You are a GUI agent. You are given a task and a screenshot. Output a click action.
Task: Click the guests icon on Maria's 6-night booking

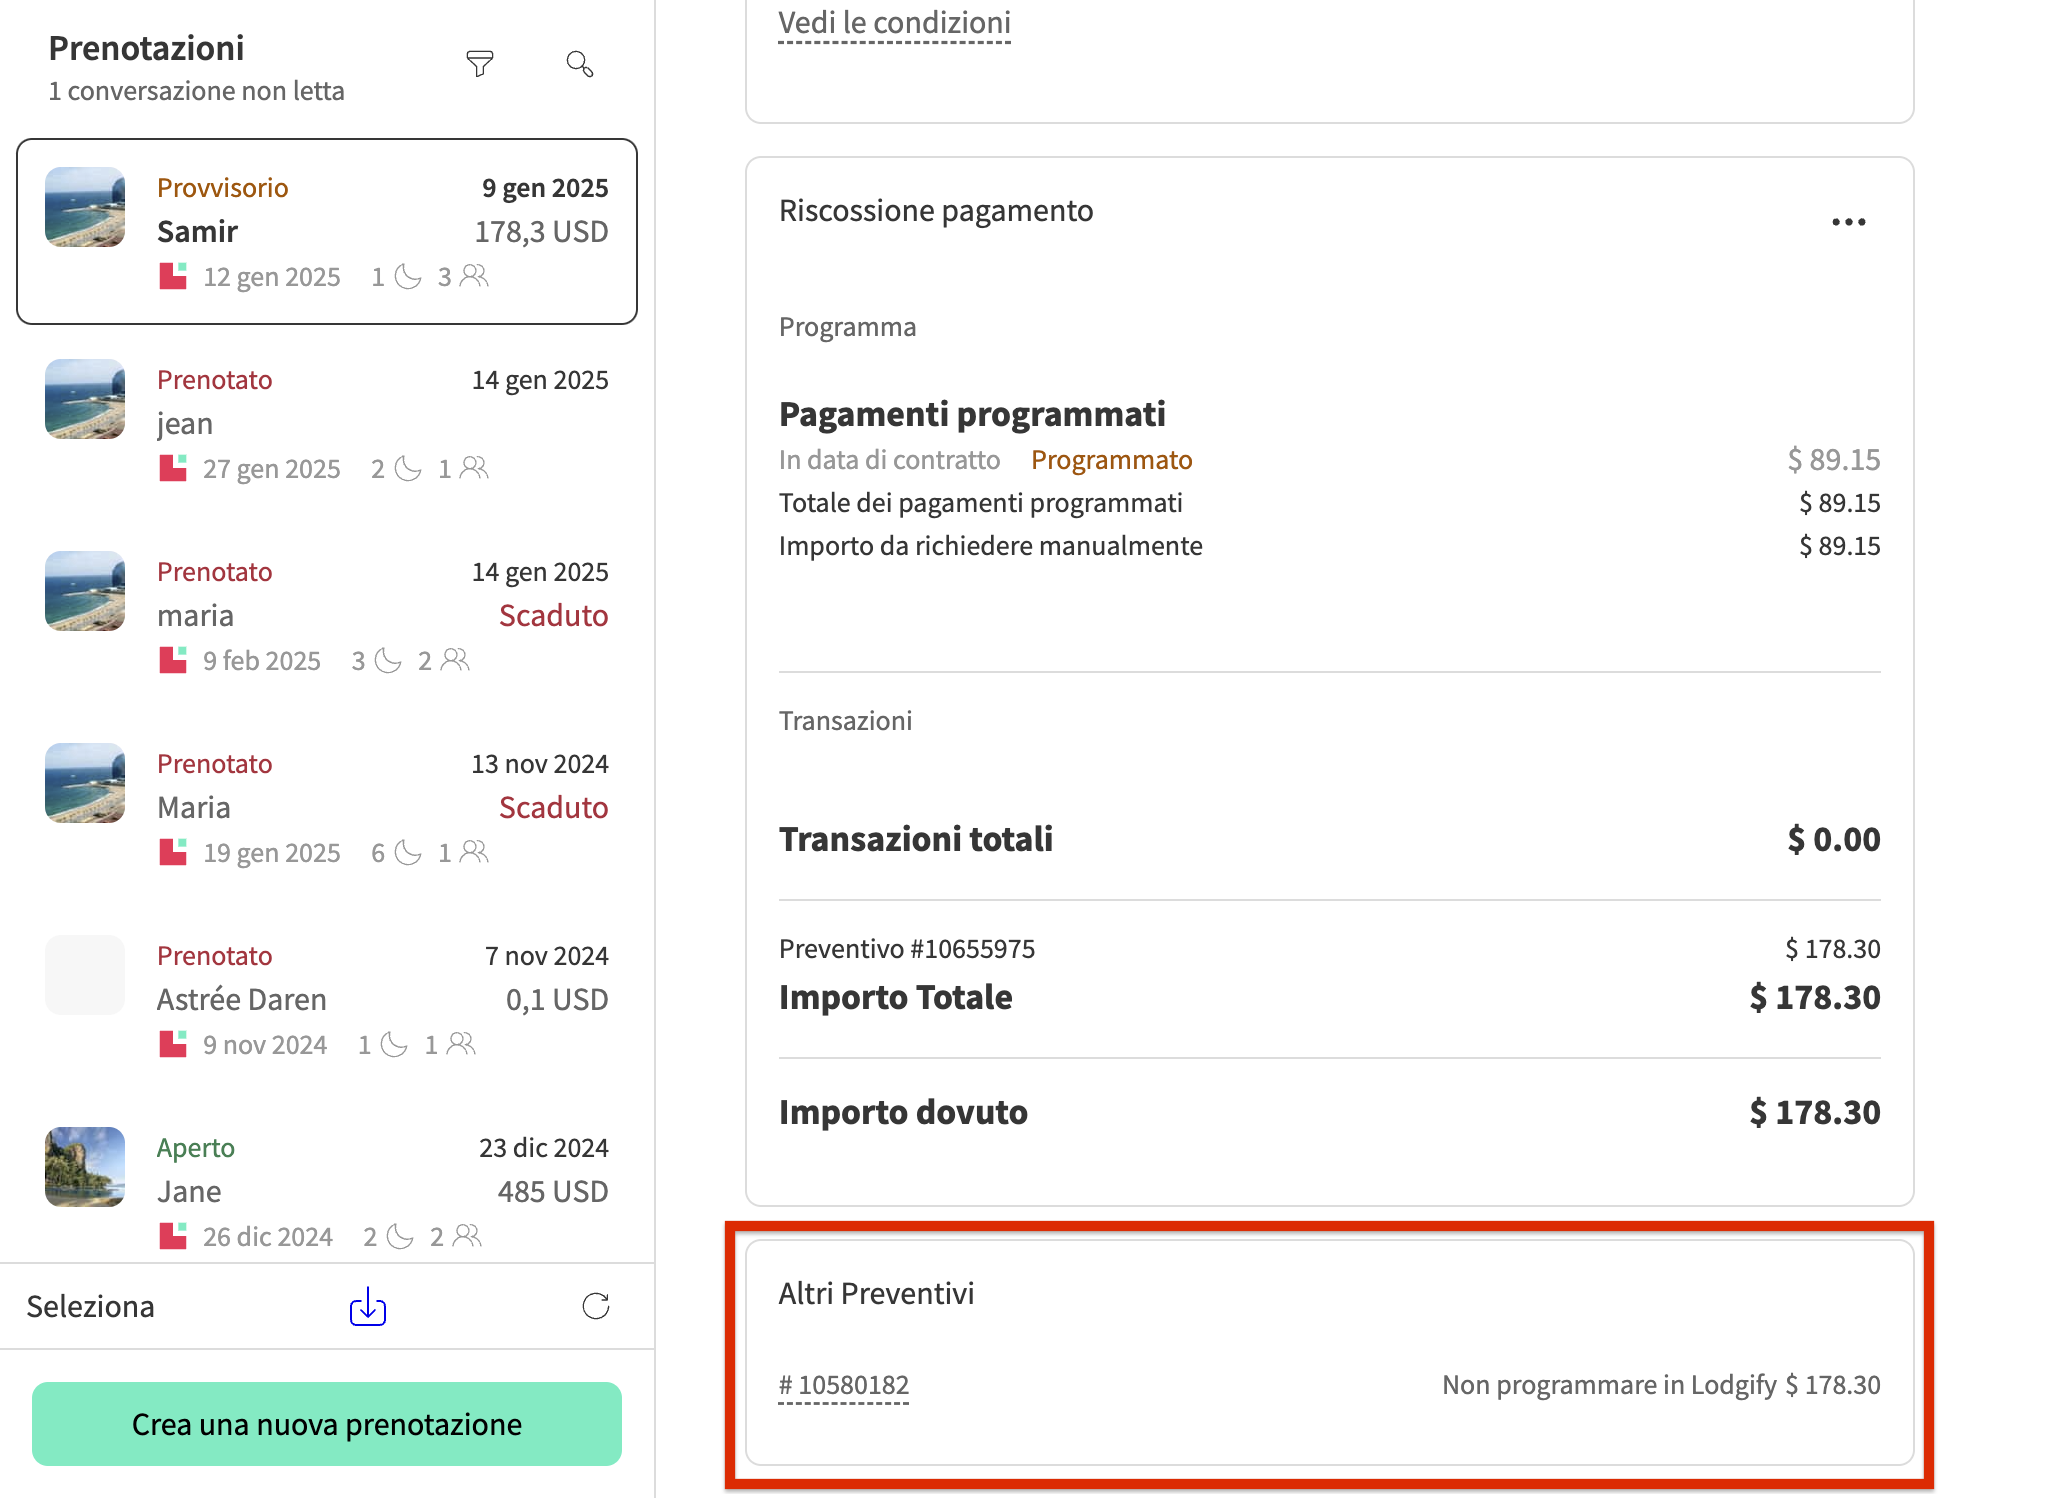[x=475, y=852]
